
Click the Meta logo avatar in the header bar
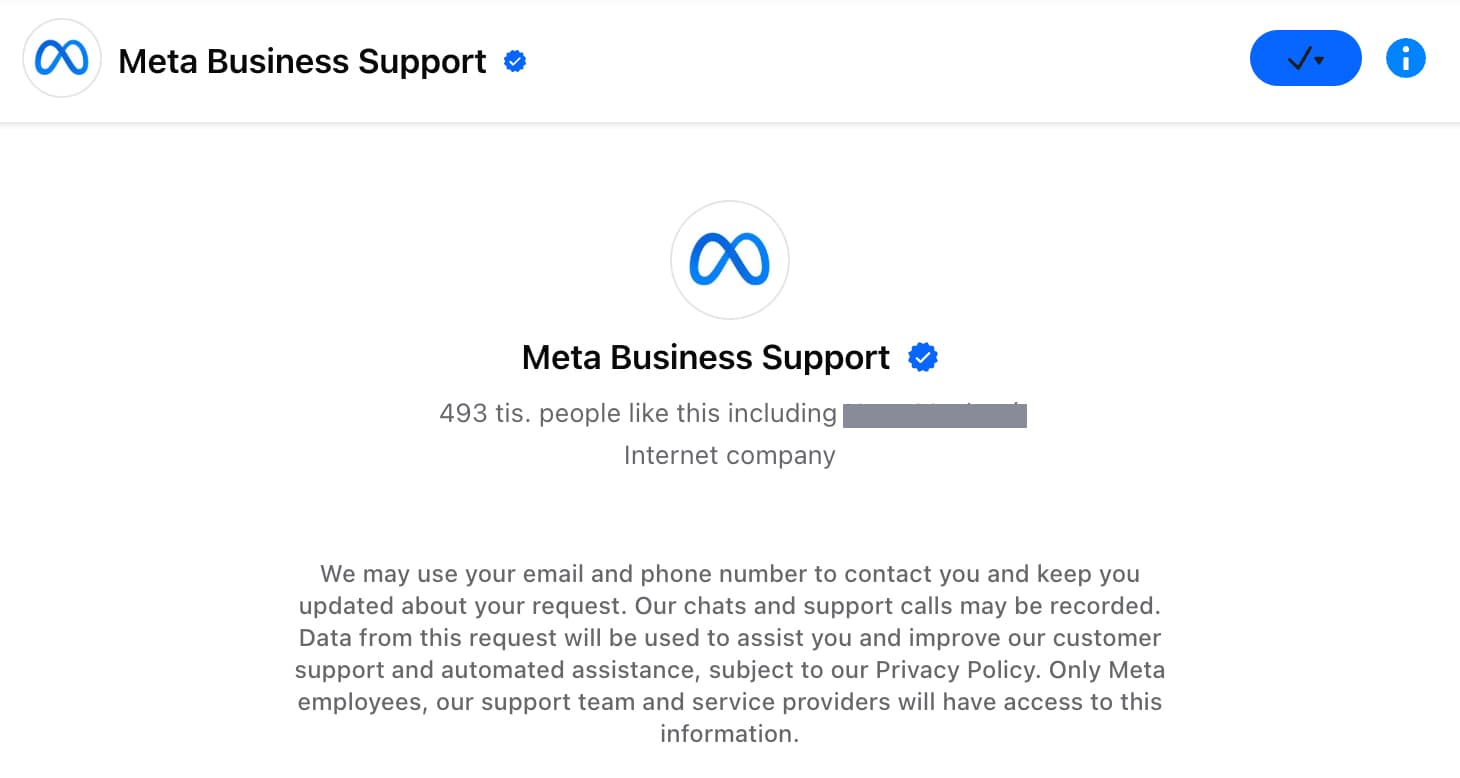click(62, 58)
